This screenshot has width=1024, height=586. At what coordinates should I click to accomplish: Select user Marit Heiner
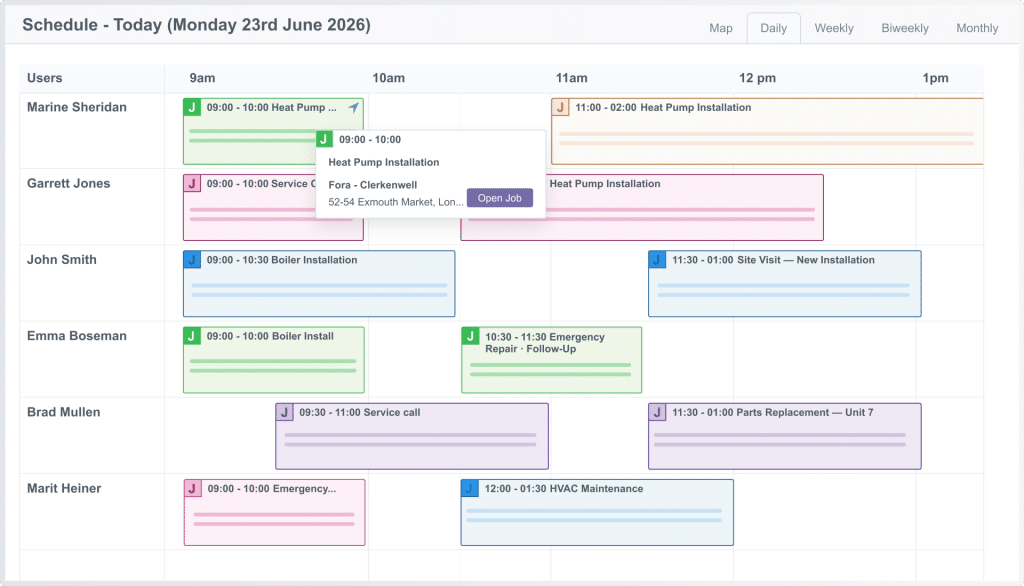pyautogui.click(x=64, y=489)
